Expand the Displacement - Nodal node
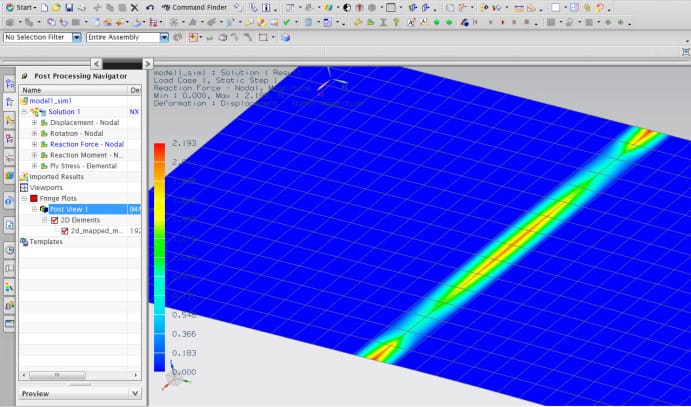Screen dimensions: 691x407 (x=34, y=122)
